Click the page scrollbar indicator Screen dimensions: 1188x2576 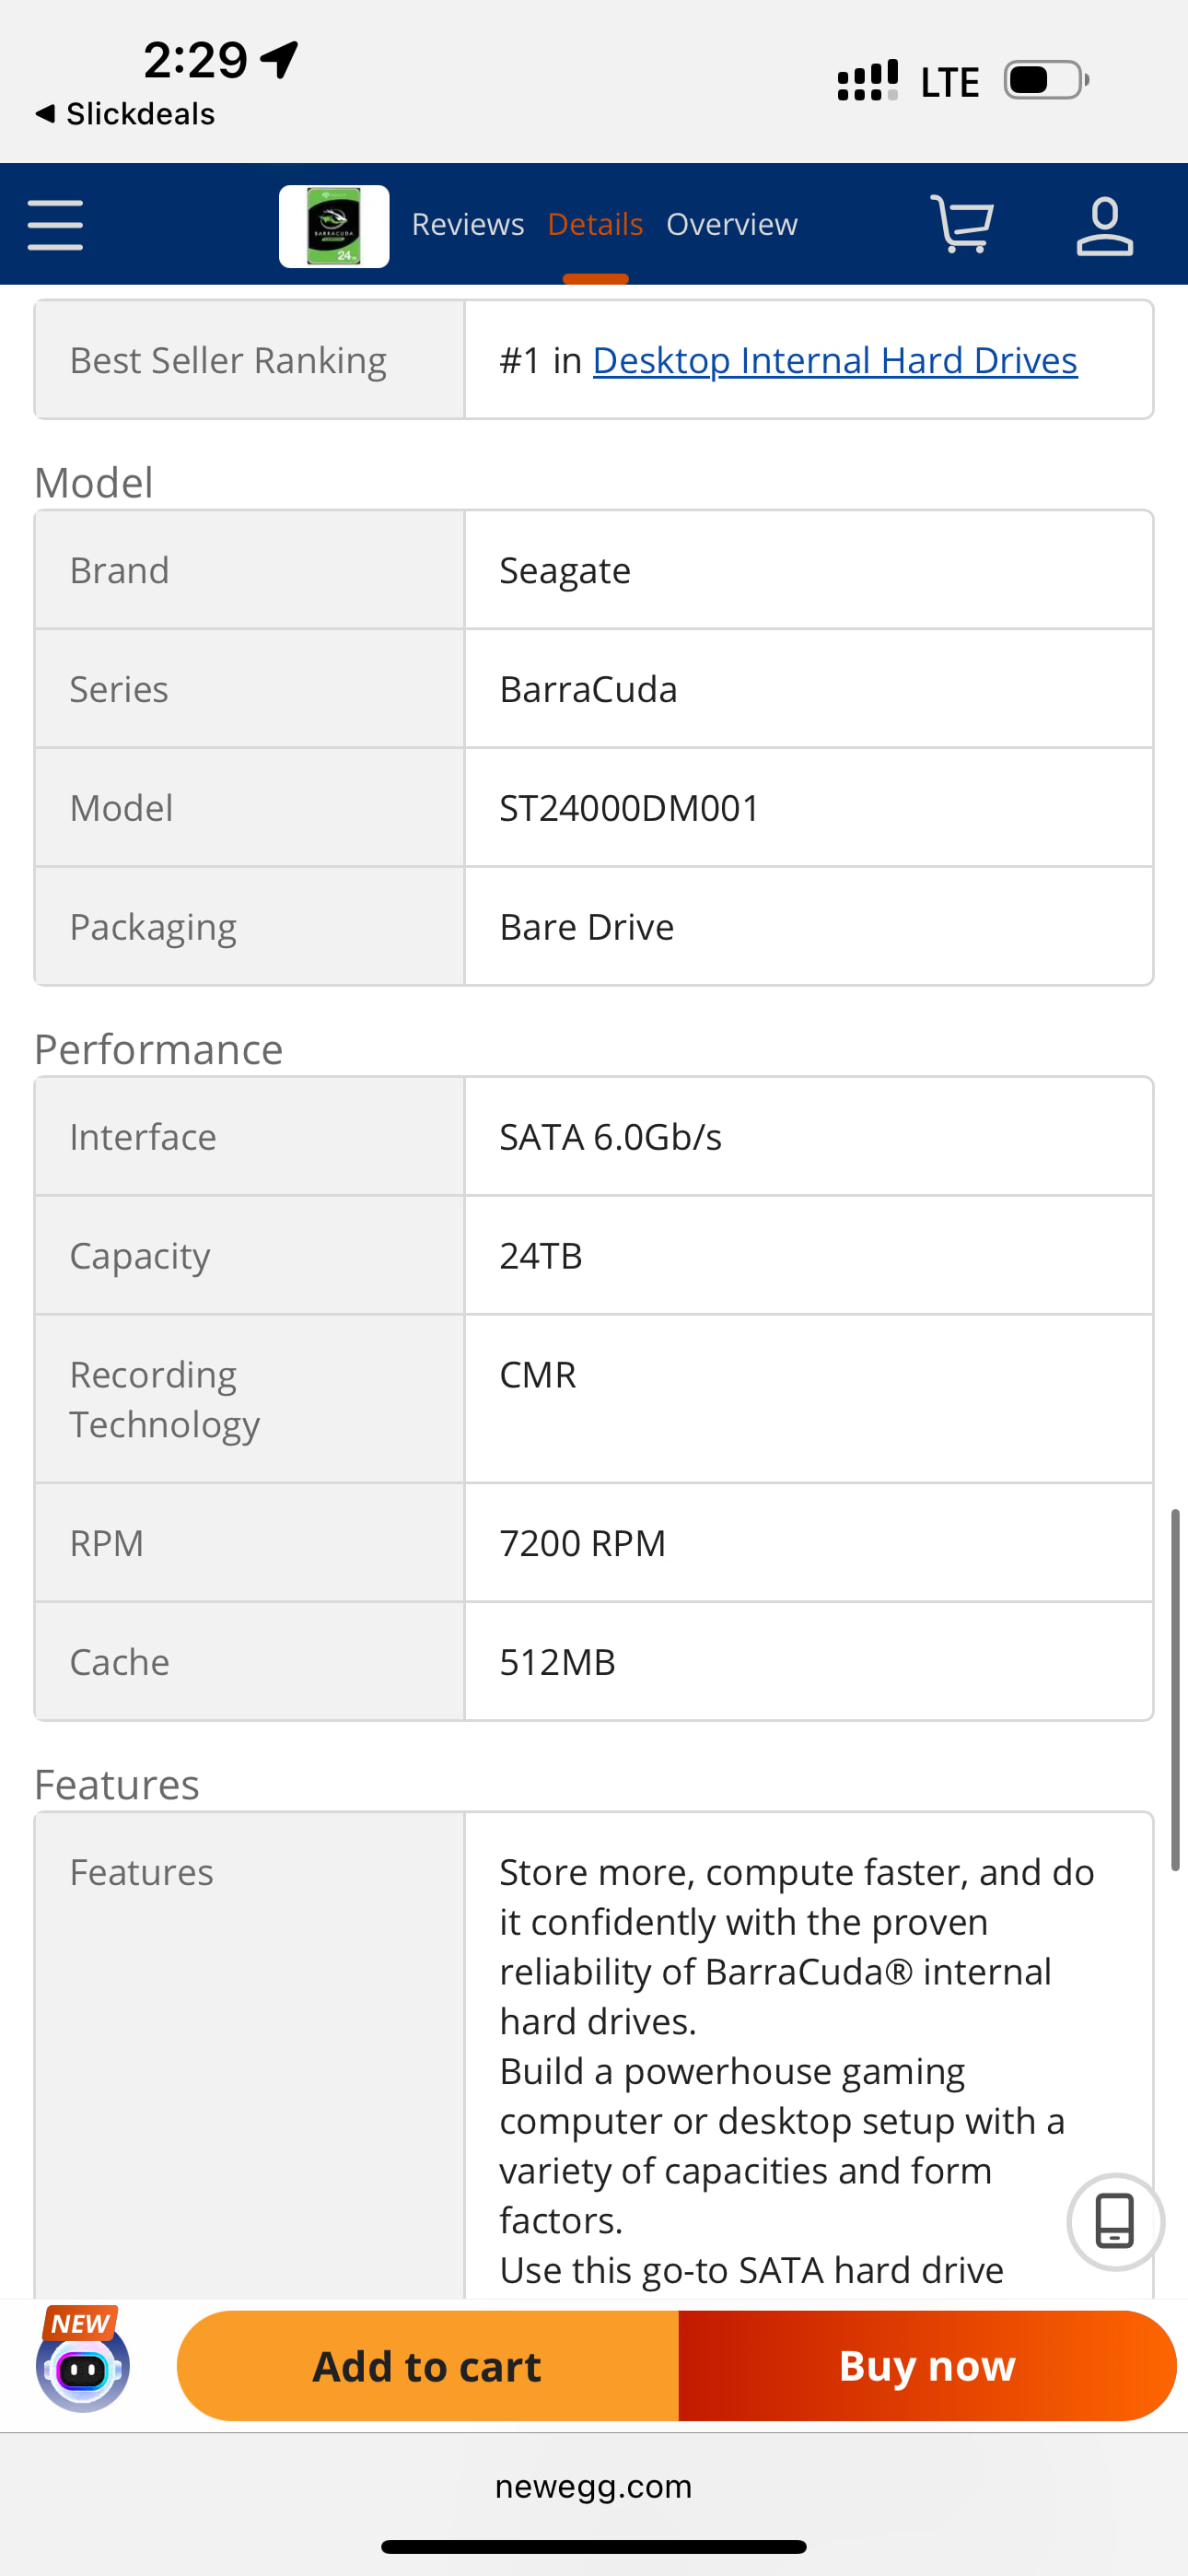click(1175, 1689)
